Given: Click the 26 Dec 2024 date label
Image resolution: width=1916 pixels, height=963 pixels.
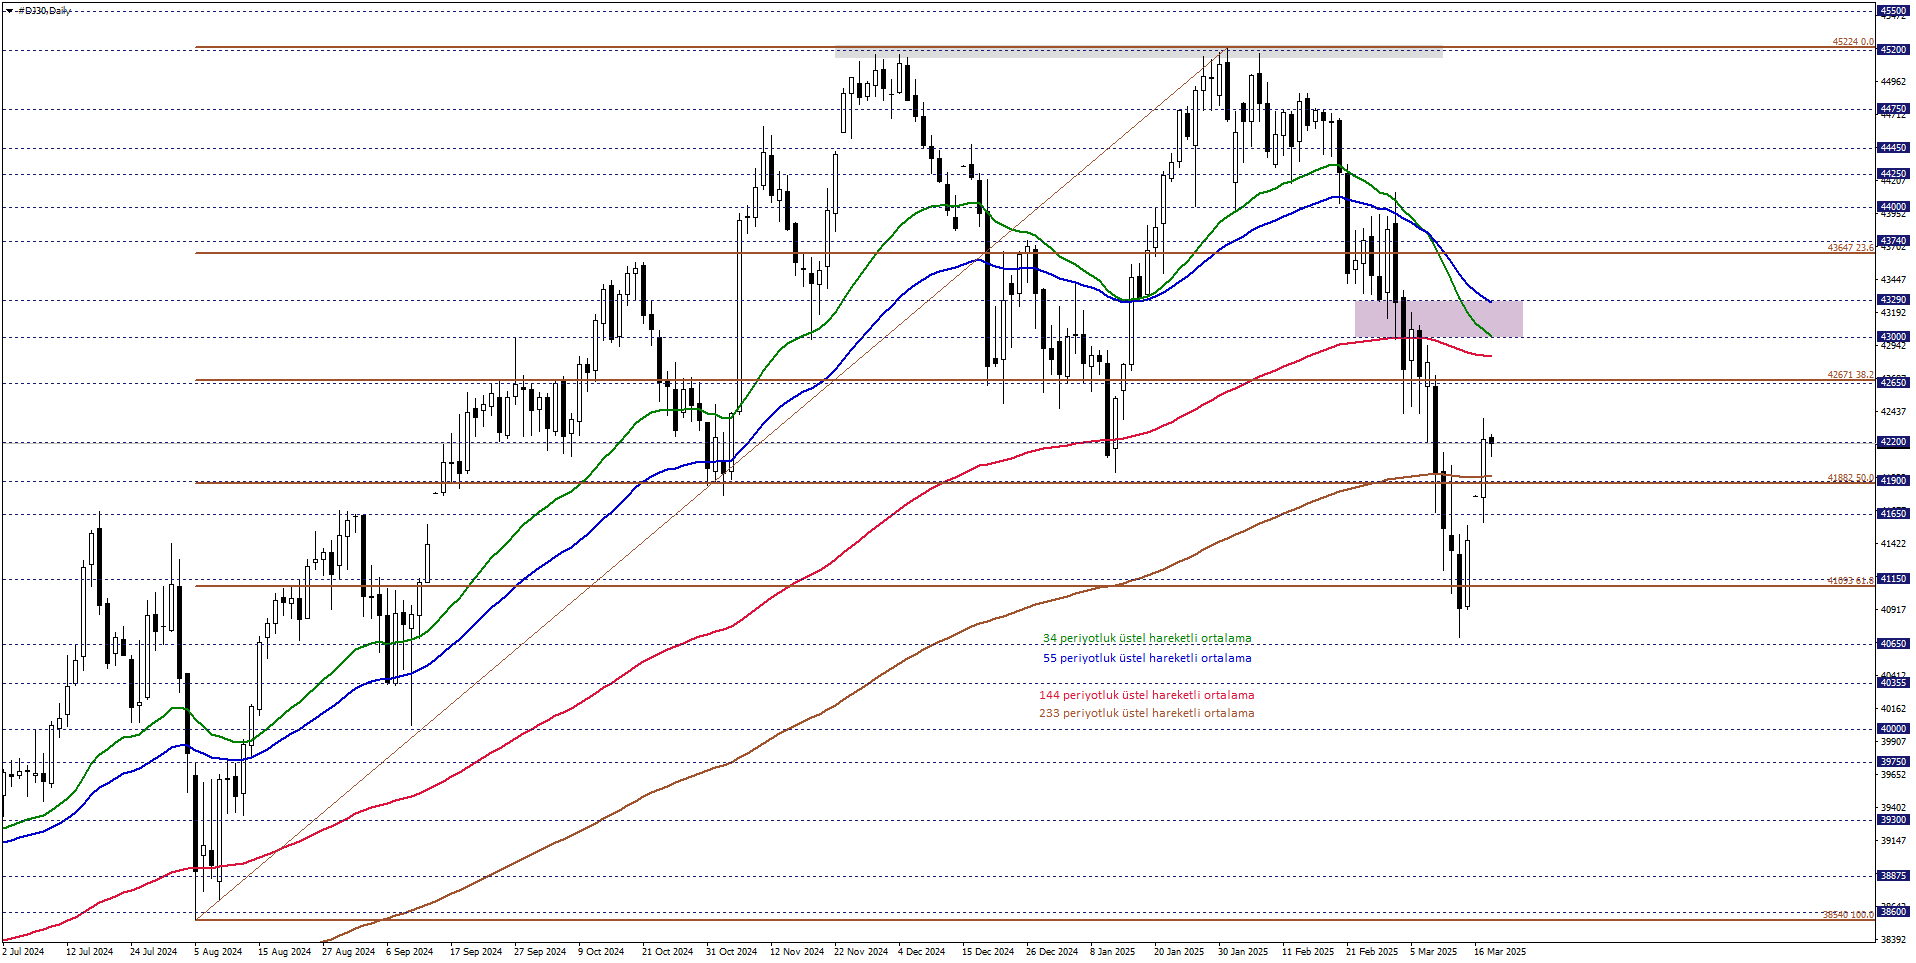Looking at the screenshot, I should [x=1052, y=952].
